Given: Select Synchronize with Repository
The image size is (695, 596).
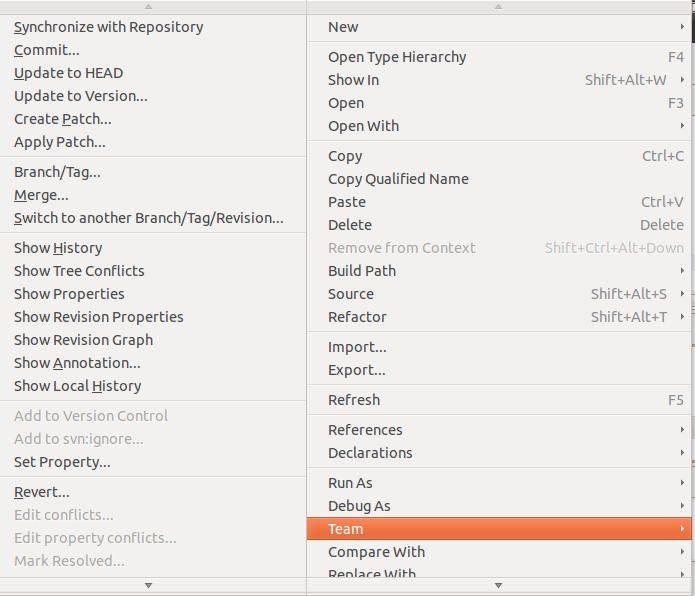Looking at the screenshot, I should (x=108, y=27).
